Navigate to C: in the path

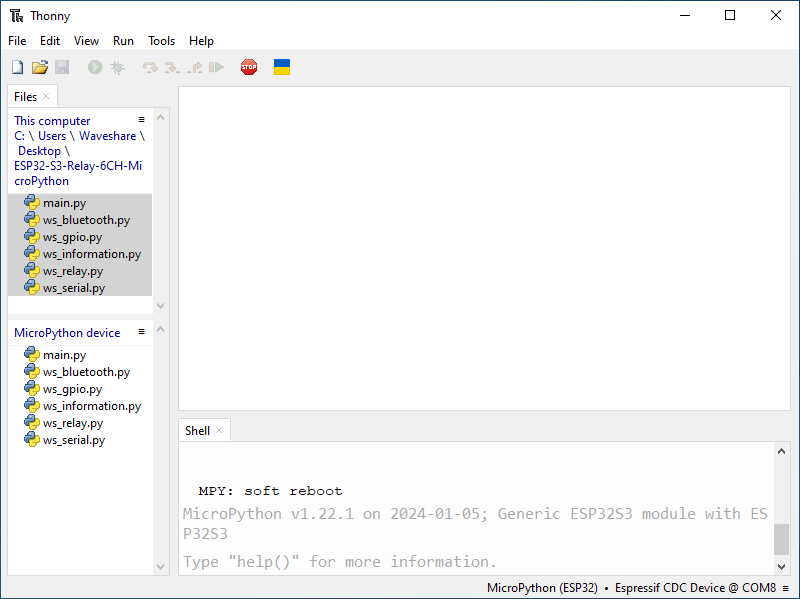pos(19,136)
